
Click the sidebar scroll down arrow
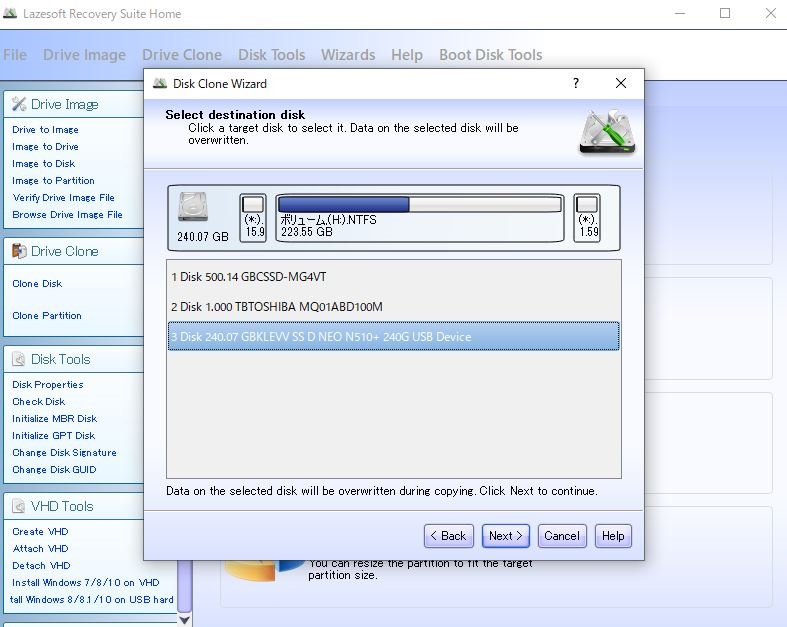tap(184, 620)
